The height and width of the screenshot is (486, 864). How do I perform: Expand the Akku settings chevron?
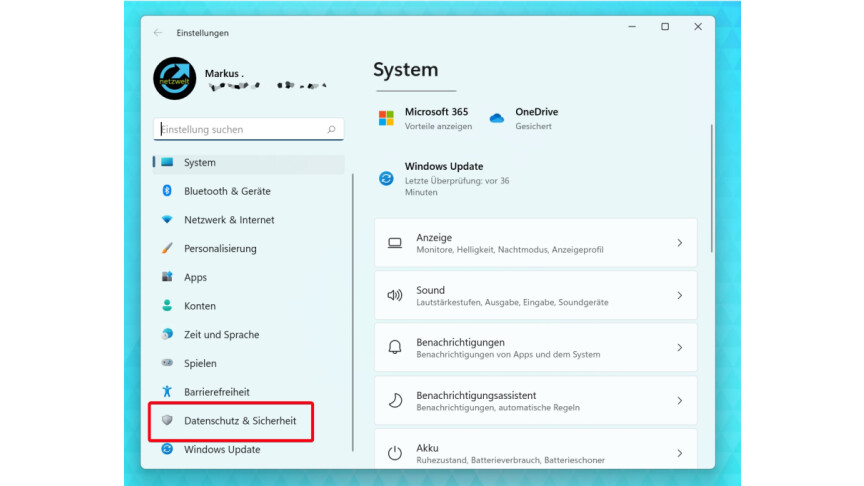coord(679,453)
